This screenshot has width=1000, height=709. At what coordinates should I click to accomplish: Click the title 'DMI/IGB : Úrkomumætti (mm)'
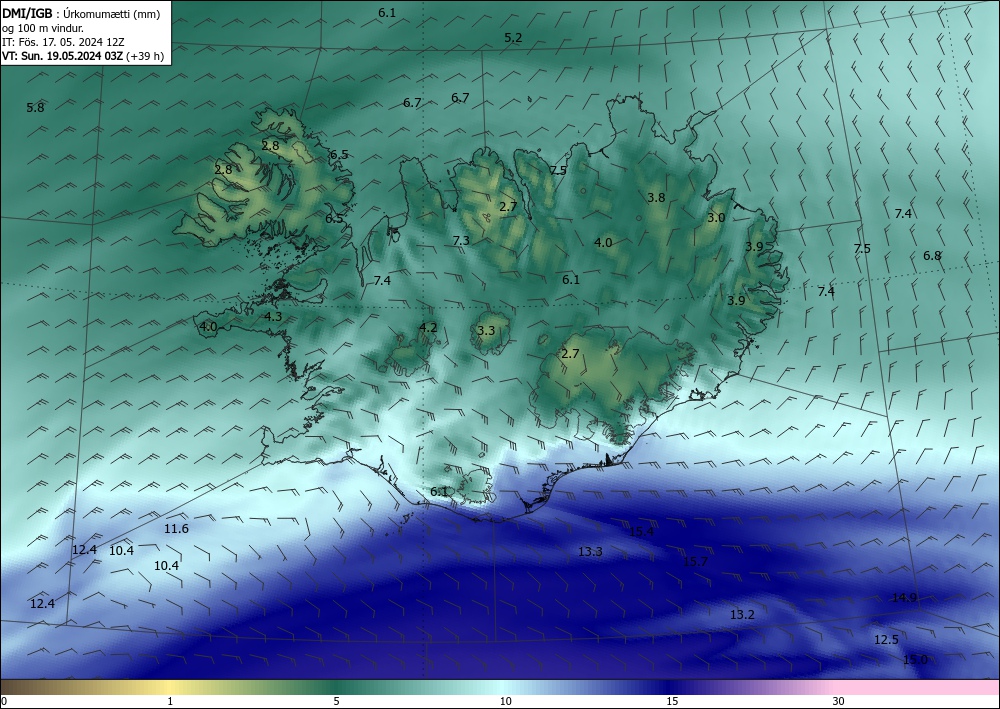81,13
